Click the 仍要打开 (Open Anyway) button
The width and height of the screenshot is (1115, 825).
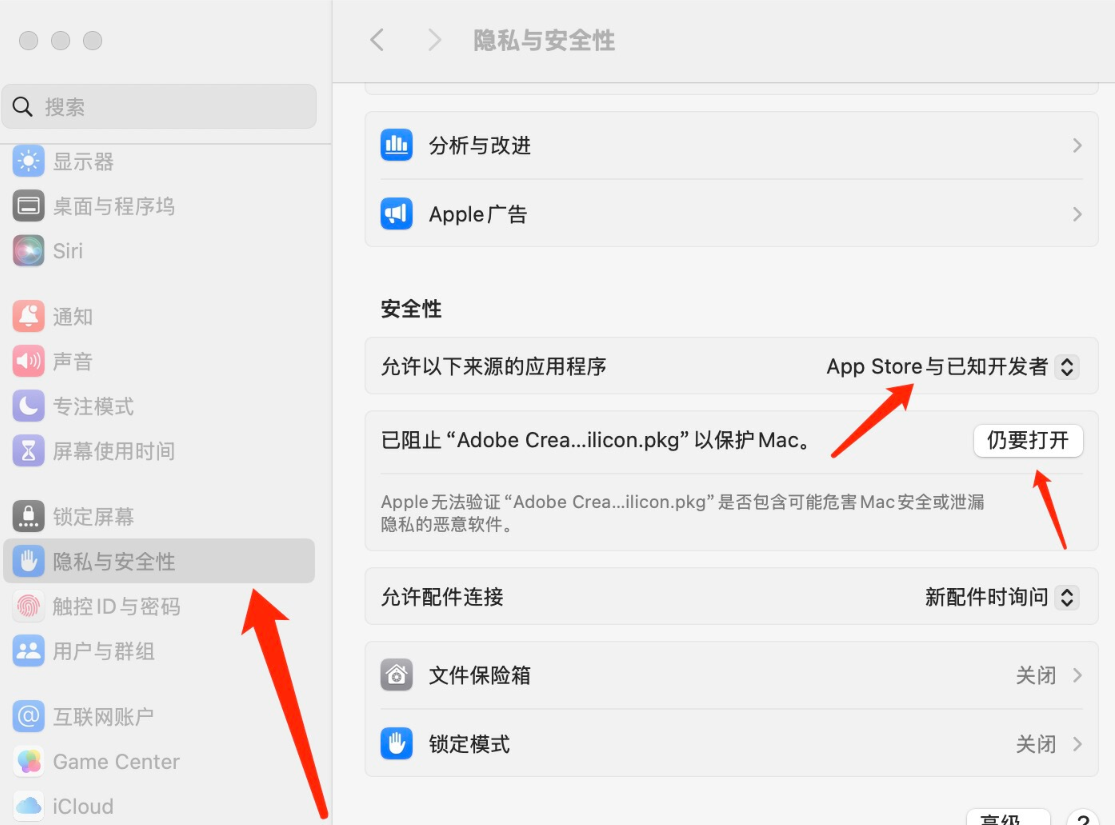[1027, 441]
